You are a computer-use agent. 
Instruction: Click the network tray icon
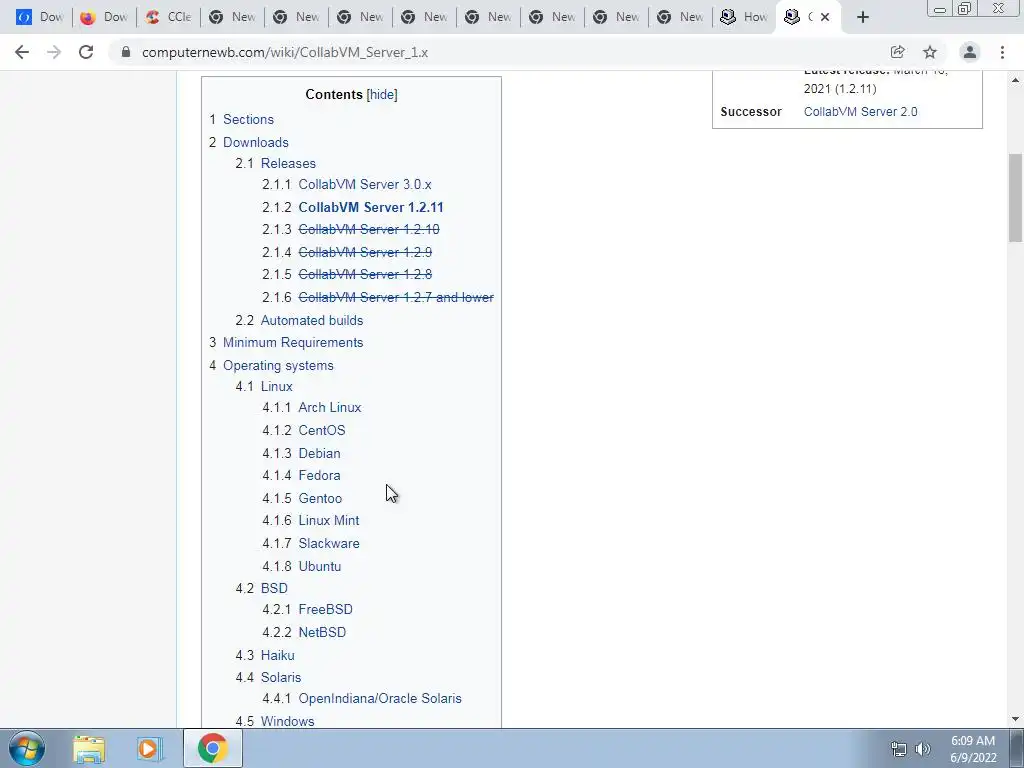coord(899,749)
